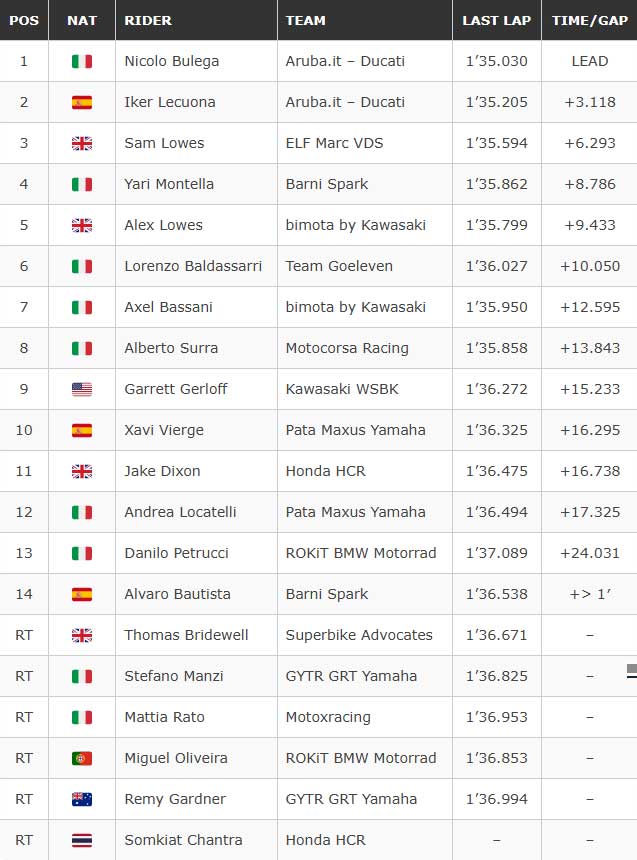Image resolution: width=637 pixels, height=860 pixels.
Task: Click the United States flag for Garrett Gerloff
Action: 82,389
